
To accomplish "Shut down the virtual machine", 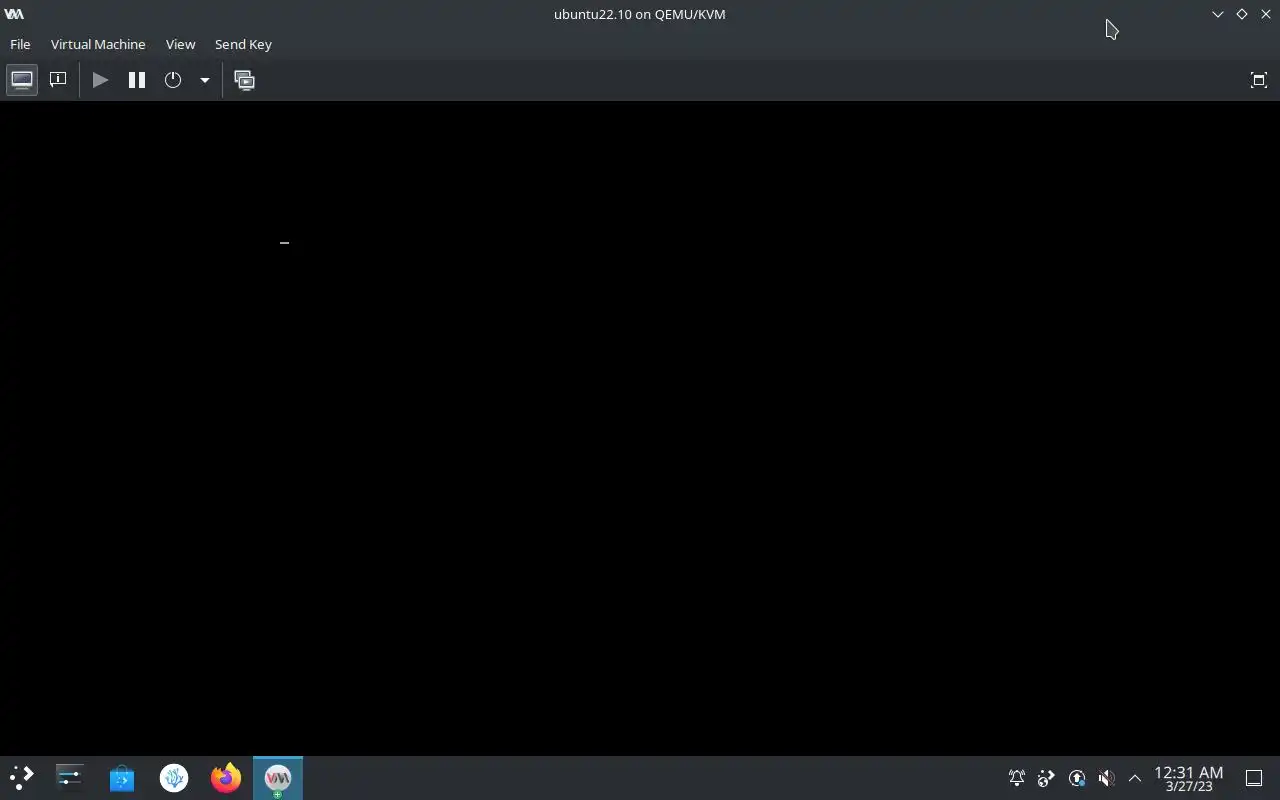I will pos(173,80).
